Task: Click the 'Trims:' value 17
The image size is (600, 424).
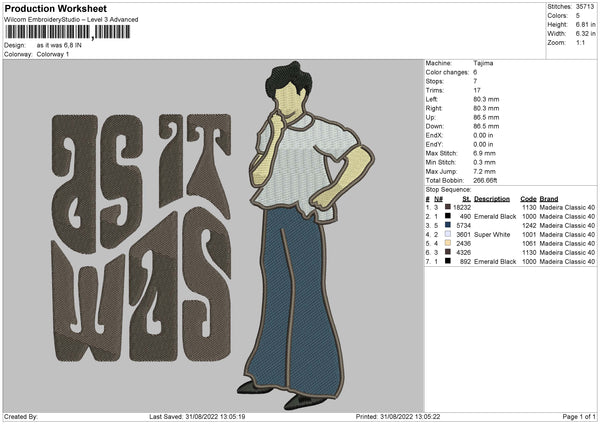Action: click(x=476, y=90)
